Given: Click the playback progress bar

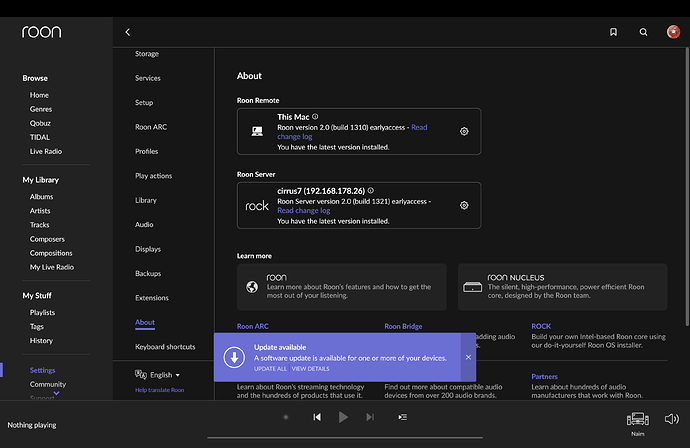Looking at the screenshot, I should (x=345, y=438).
